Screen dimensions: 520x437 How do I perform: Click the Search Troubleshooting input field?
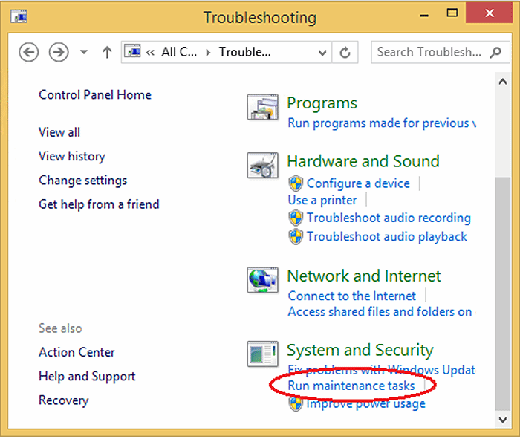point(430,52)
